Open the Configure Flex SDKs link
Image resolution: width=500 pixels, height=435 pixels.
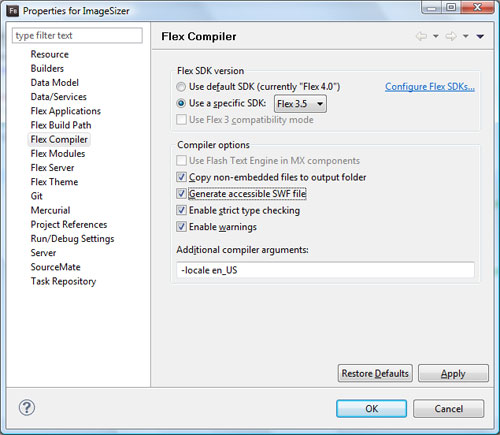(x=430, y=87)
